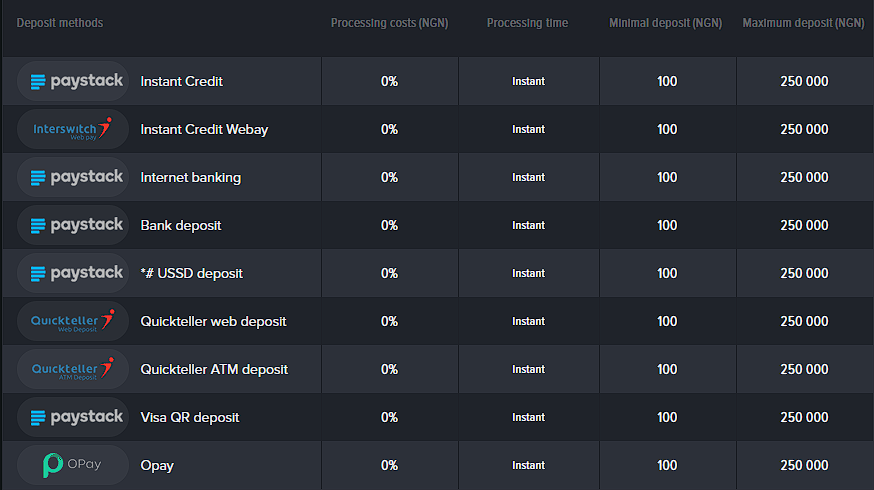Click the Quickteller ATM Deposit logo
Viewport: 874px width, 490px height.
(73, 369)
